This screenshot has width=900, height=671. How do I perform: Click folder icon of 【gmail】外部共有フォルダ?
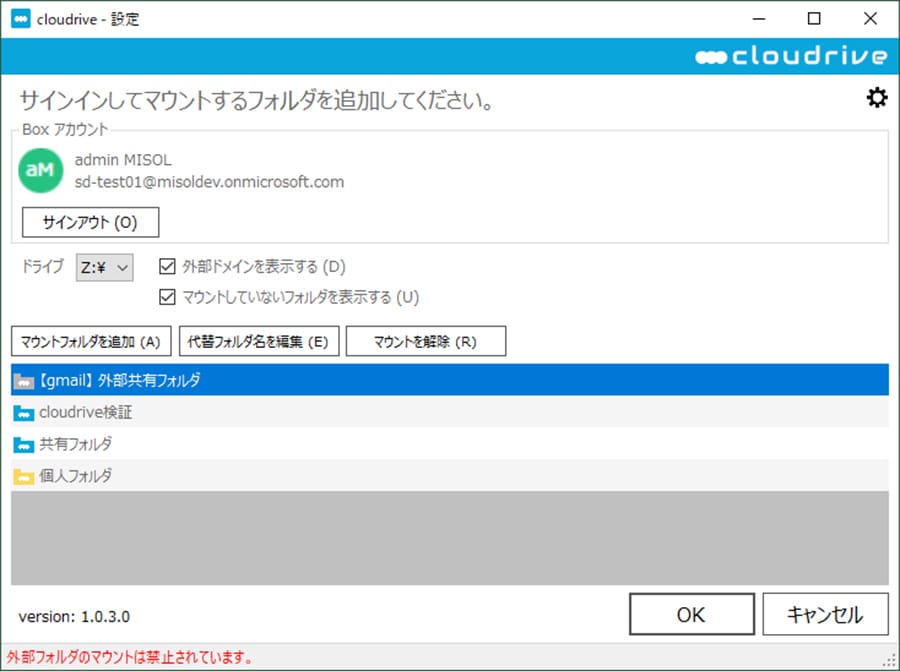tap(24, 380)
